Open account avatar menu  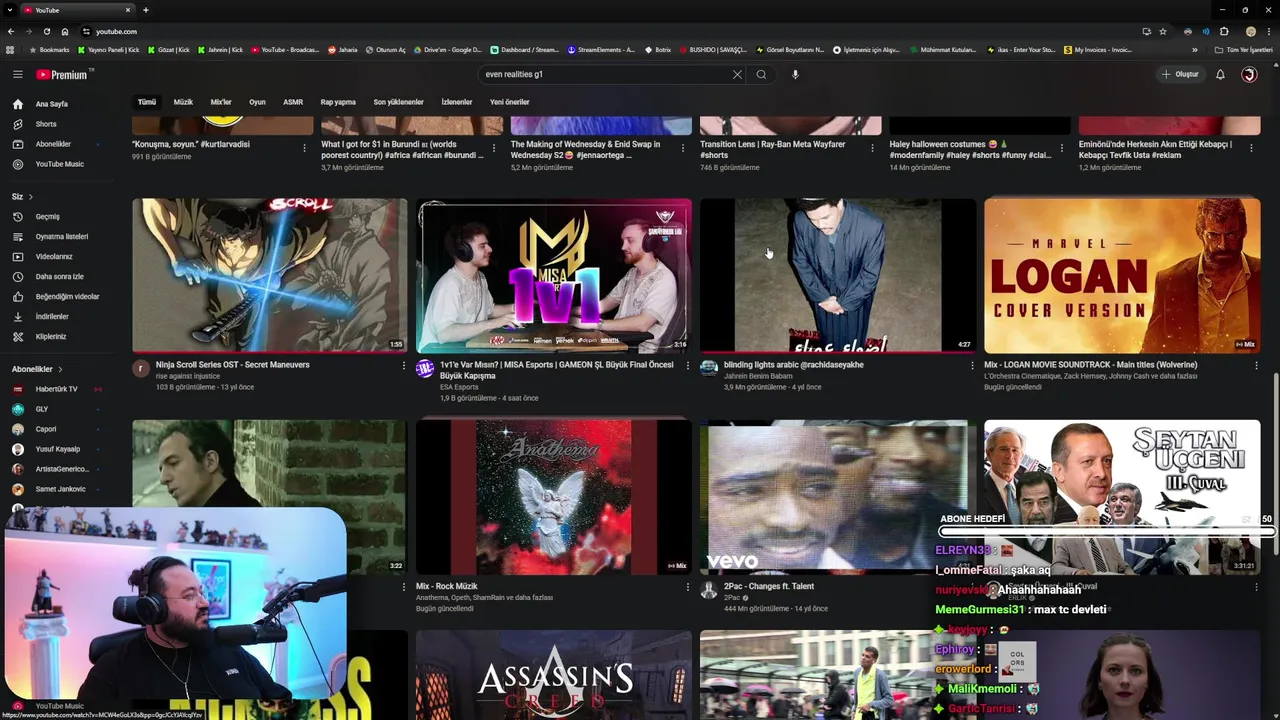pos(1249,74)
